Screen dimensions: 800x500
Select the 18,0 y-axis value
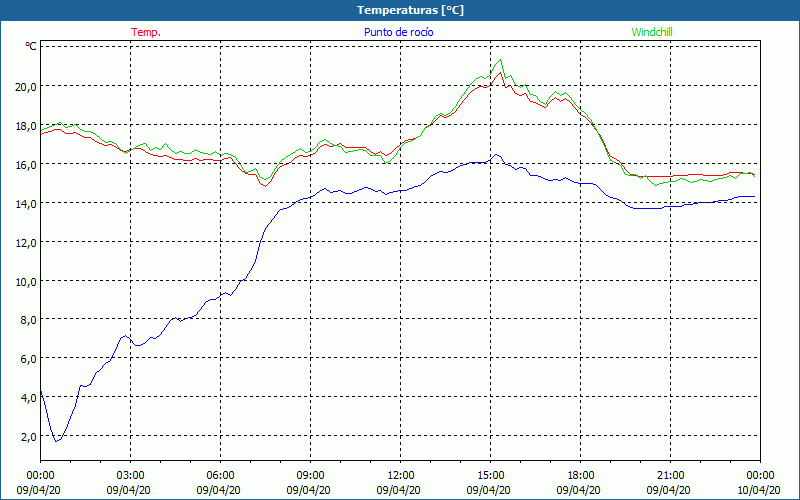pyautogui.click(x=26, y=126)
